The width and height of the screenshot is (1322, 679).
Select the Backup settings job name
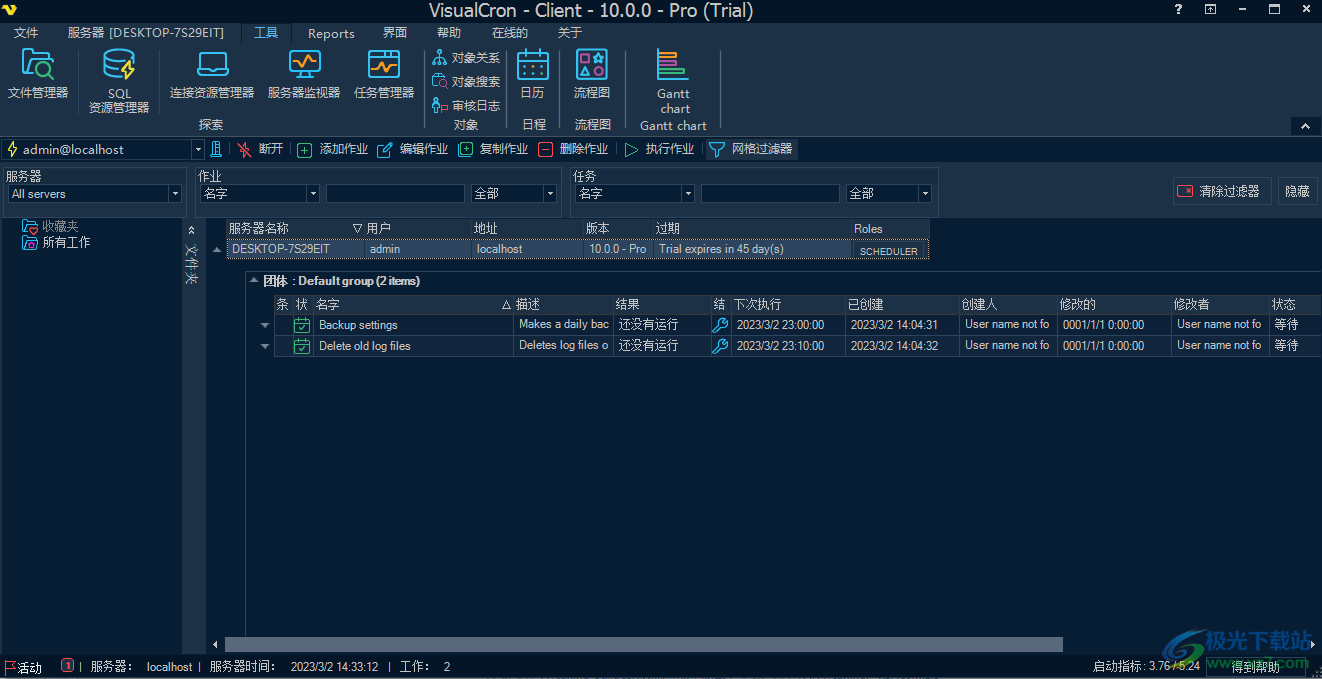coord(358,325)
